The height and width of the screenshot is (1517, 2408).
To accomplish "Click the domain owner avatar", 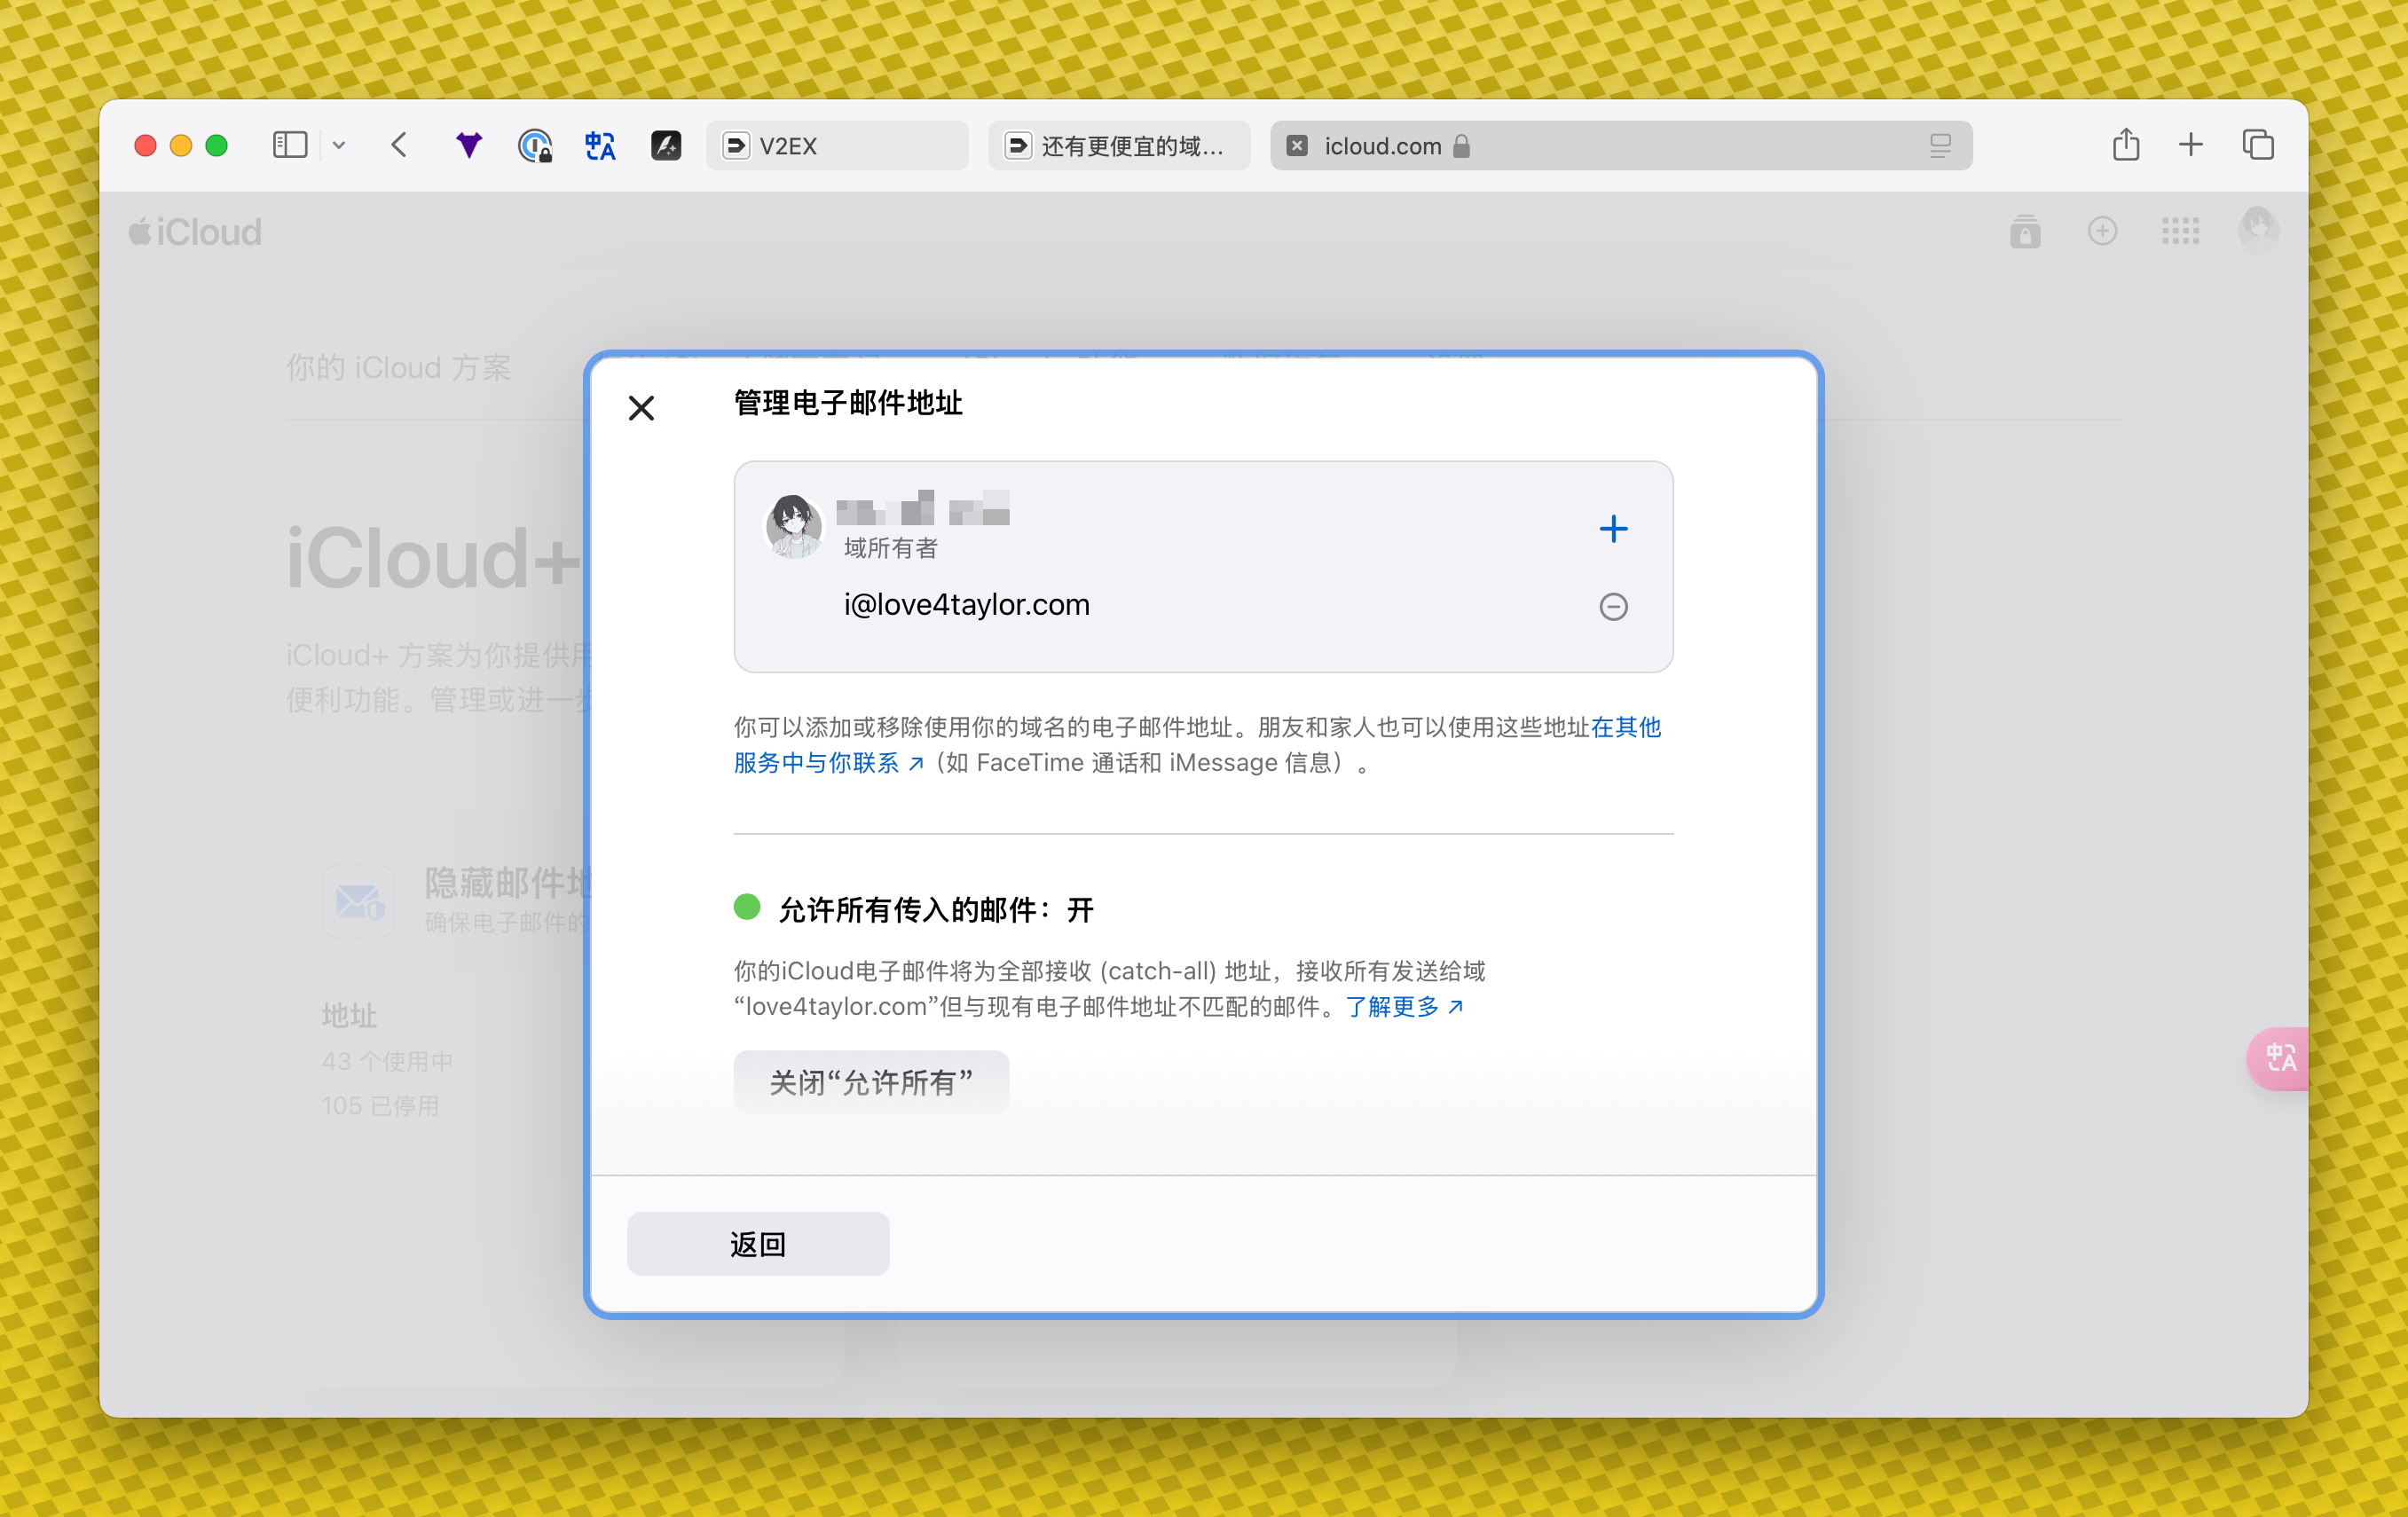I will pos(793,526).
